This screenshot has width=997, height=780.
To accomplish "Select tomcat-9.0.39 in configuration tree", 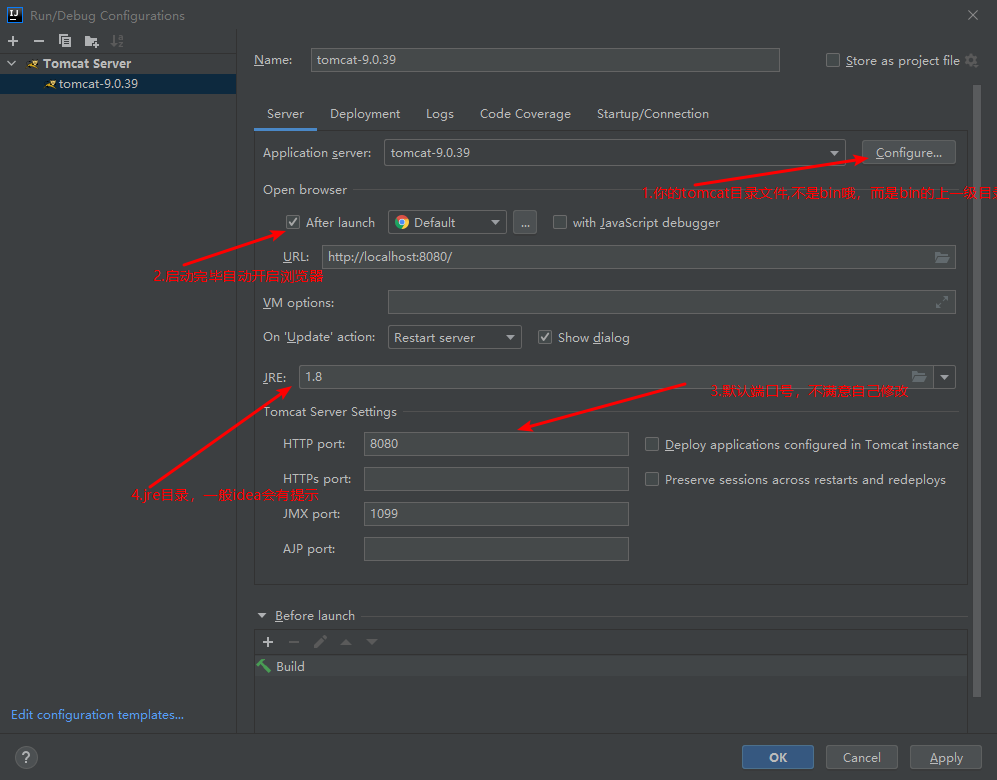I will 118,84.
